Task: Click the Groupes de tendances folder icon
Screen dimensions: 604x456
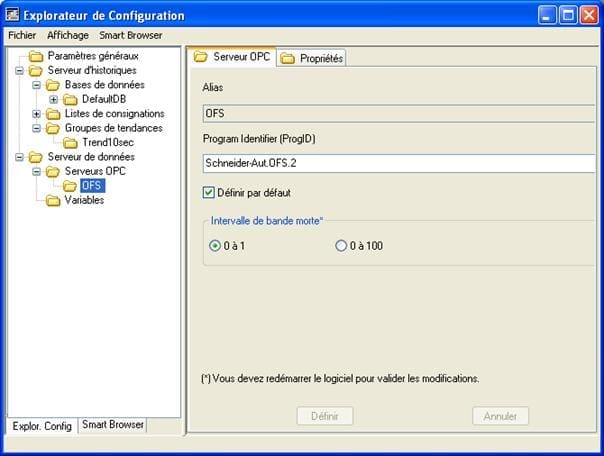Action: coord(53,128)
